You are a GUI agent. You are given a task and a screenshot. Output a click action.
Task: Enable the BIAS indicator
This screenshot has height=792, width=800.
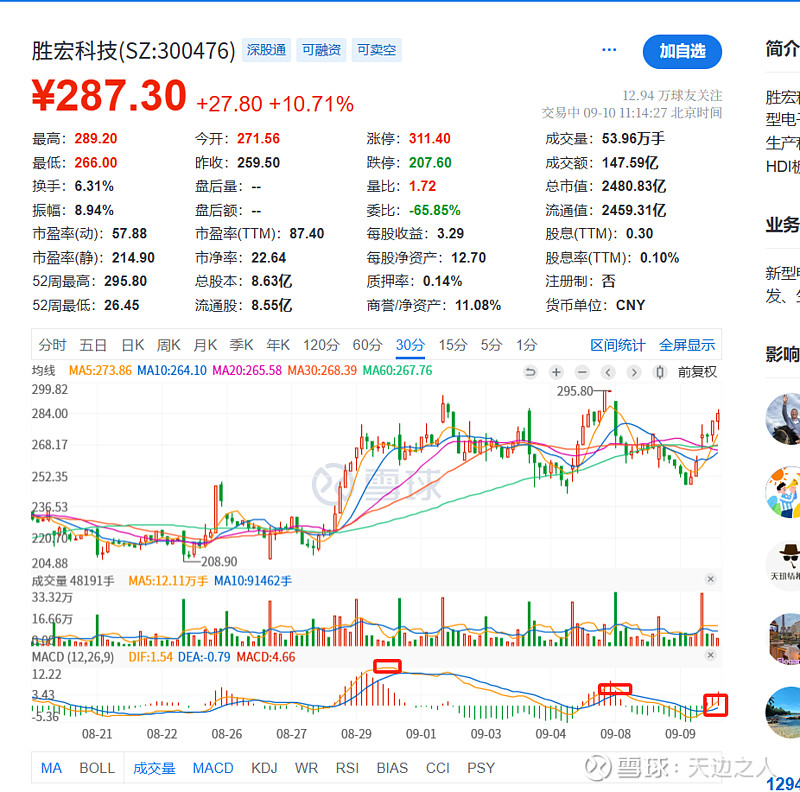click(392, 768)
